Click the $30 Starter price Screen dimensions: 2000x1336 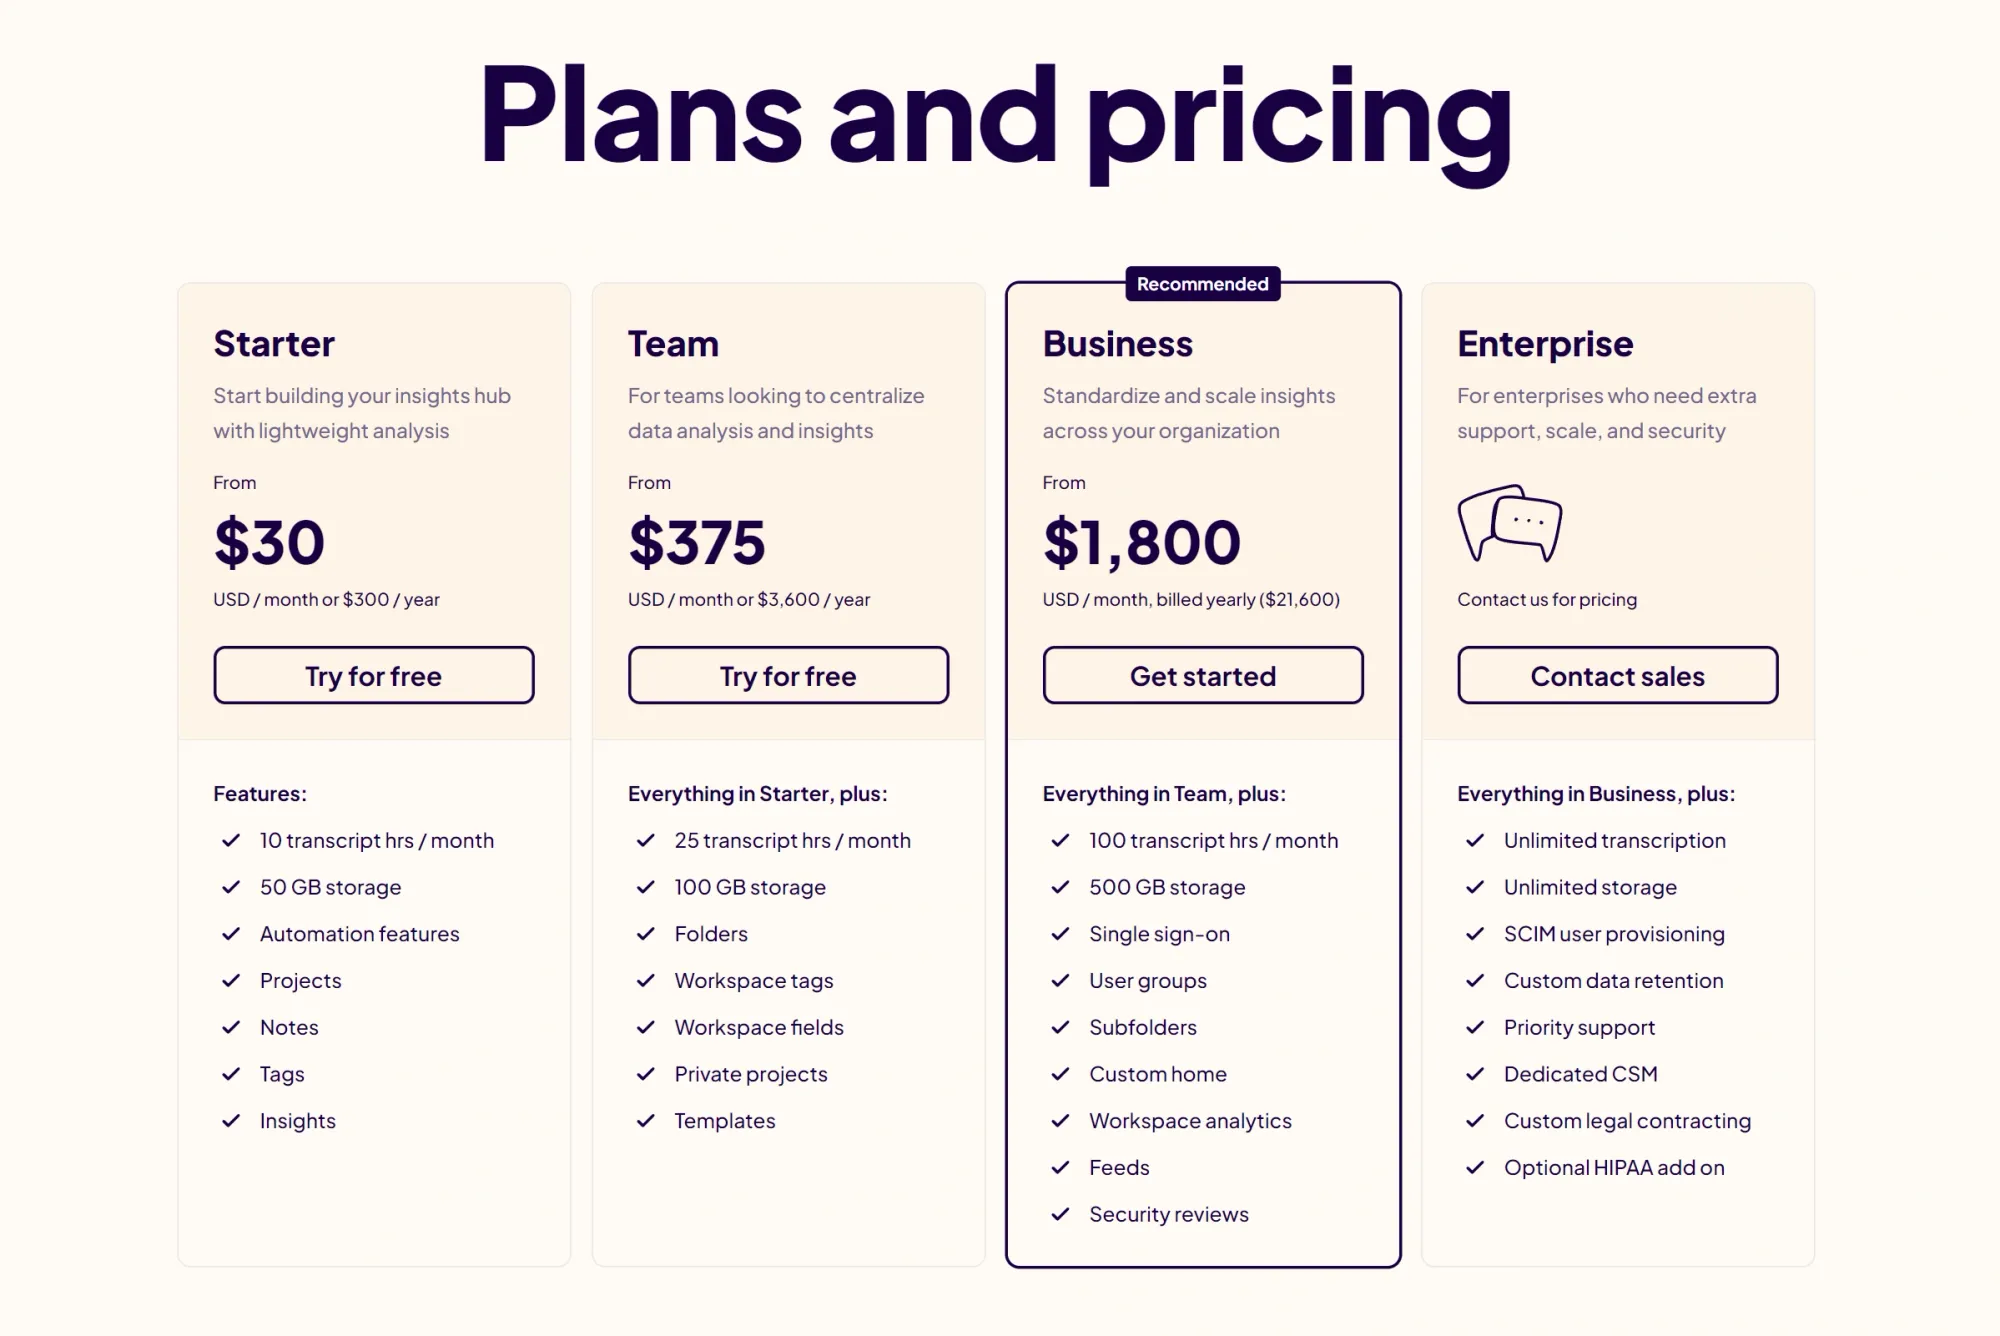268,541
